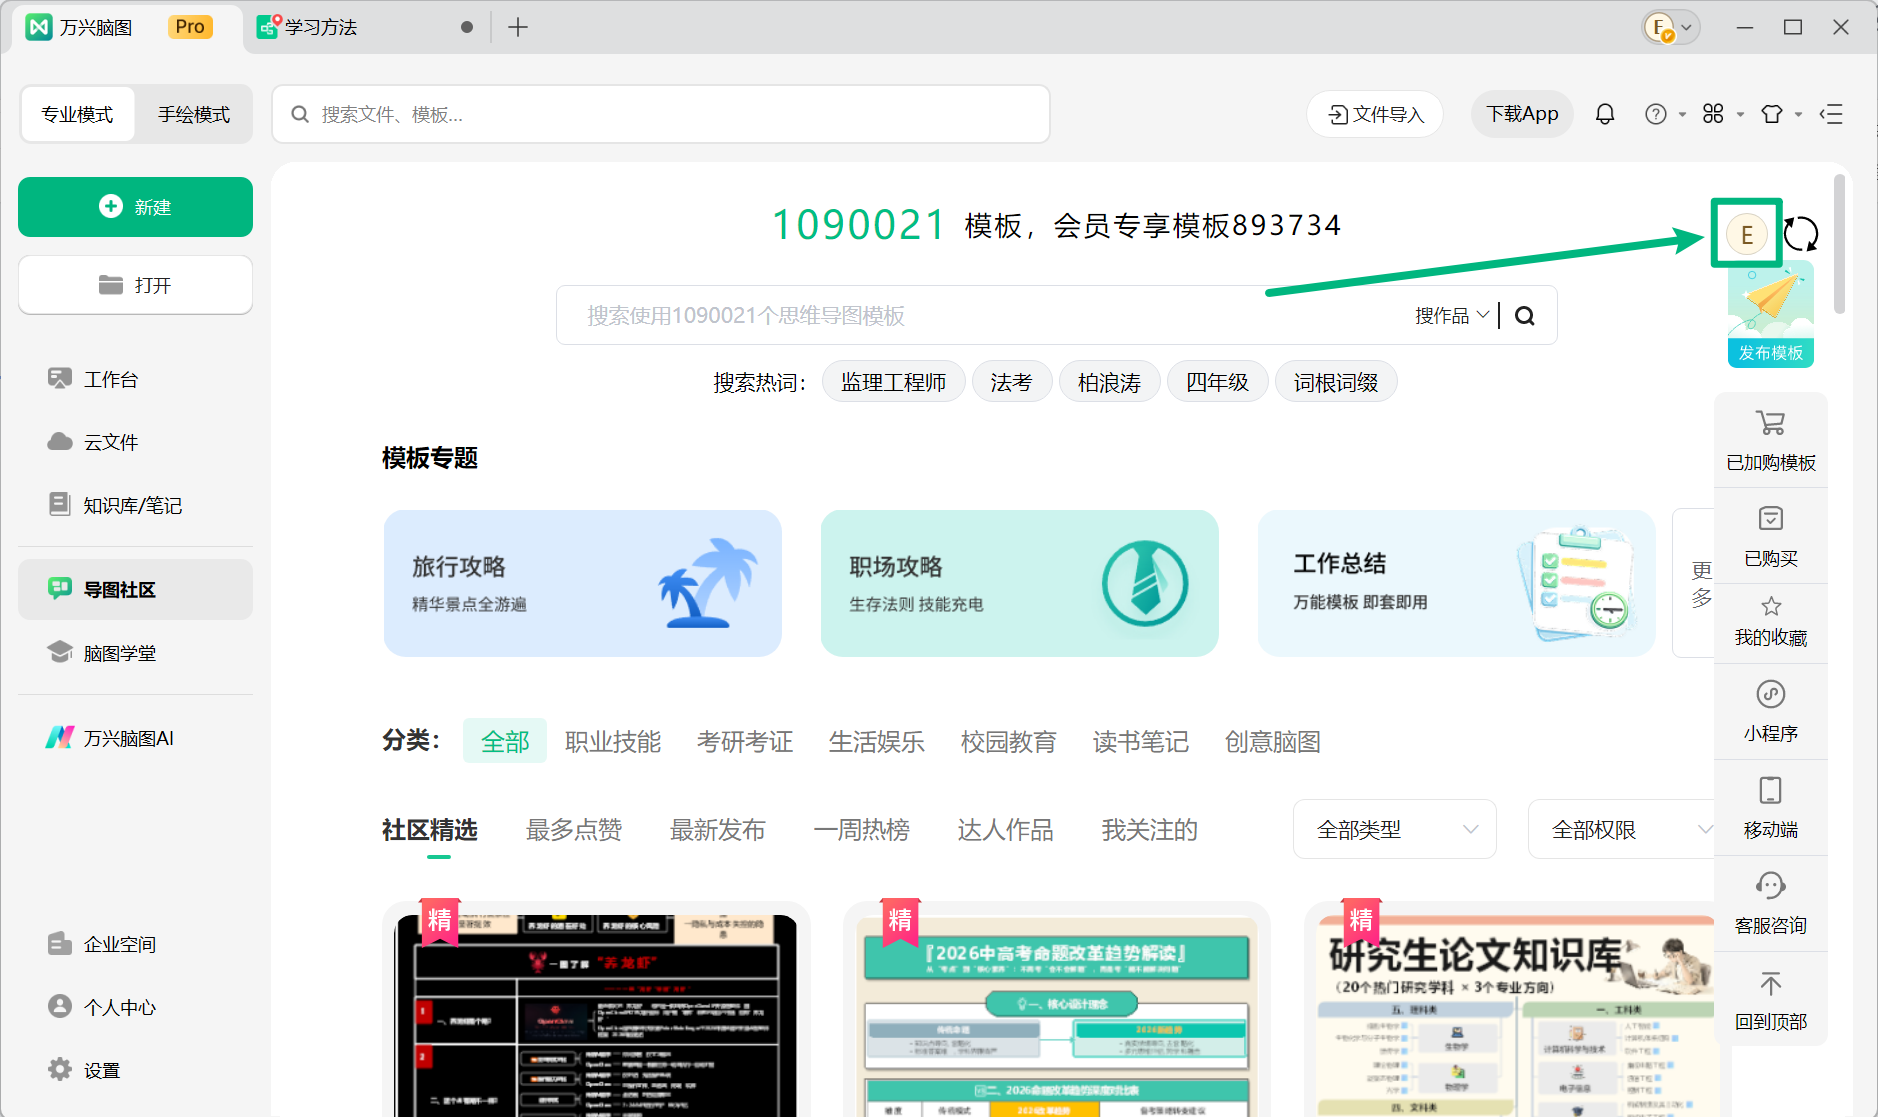The height and width of the screenshot is (1117, 1878).
Task: Open the account avatar in title bar
Action: (x=1659, y=27)
